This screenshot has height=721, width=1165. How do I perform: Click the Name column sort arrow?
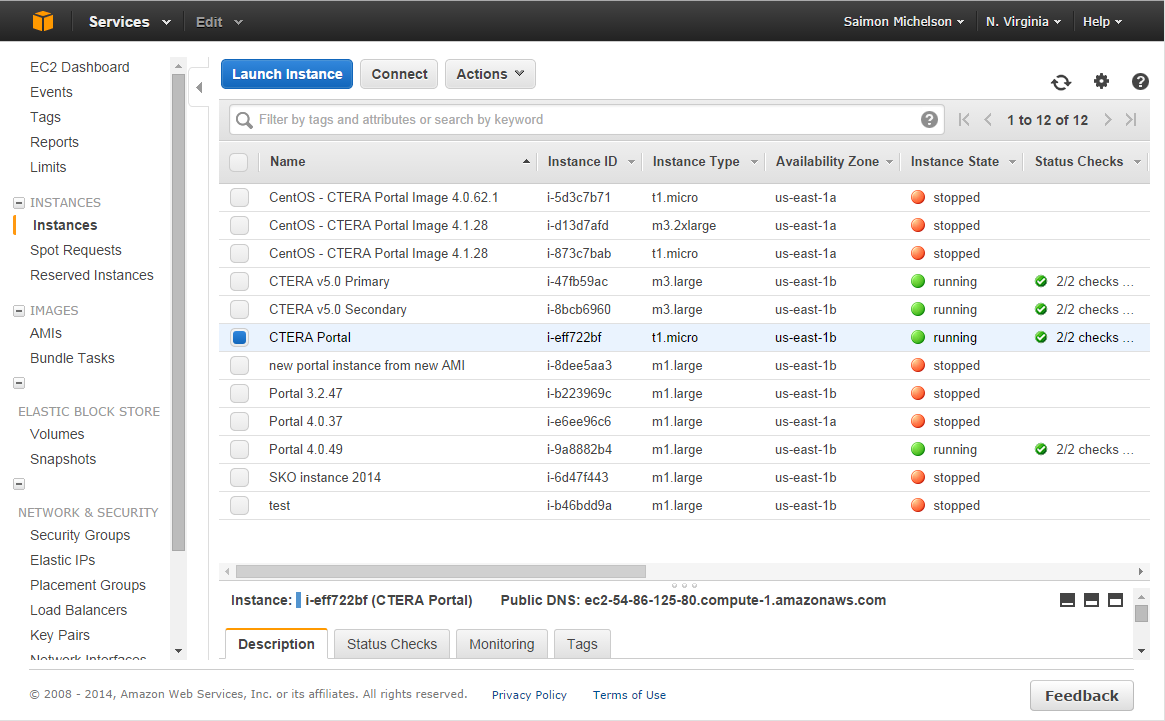coord(526,161)
